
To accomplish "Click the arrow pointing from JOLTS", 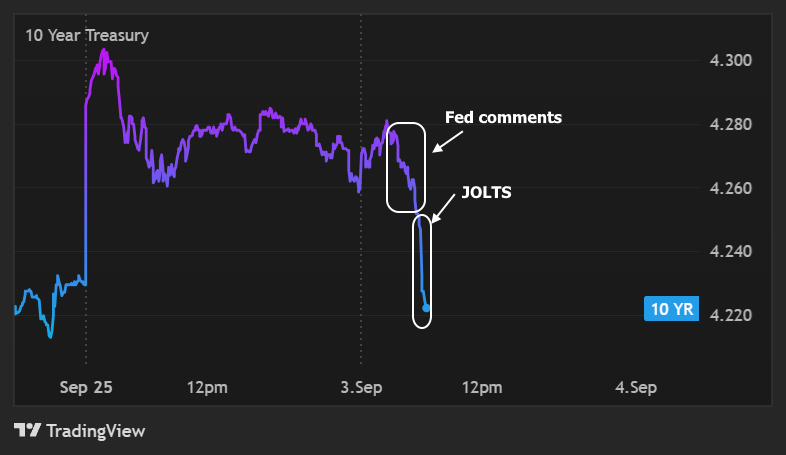I will (x=443, y=208).
